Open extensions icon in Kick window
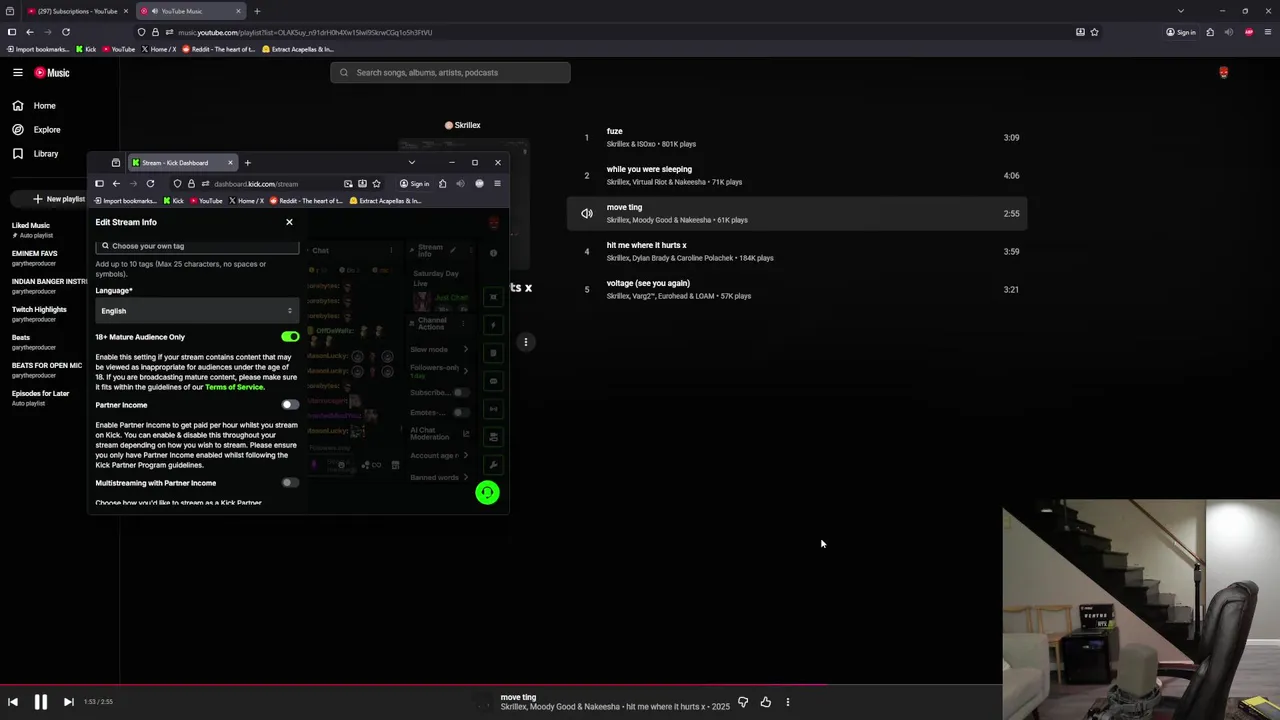 pyautogui.click(x=442, y=183)
